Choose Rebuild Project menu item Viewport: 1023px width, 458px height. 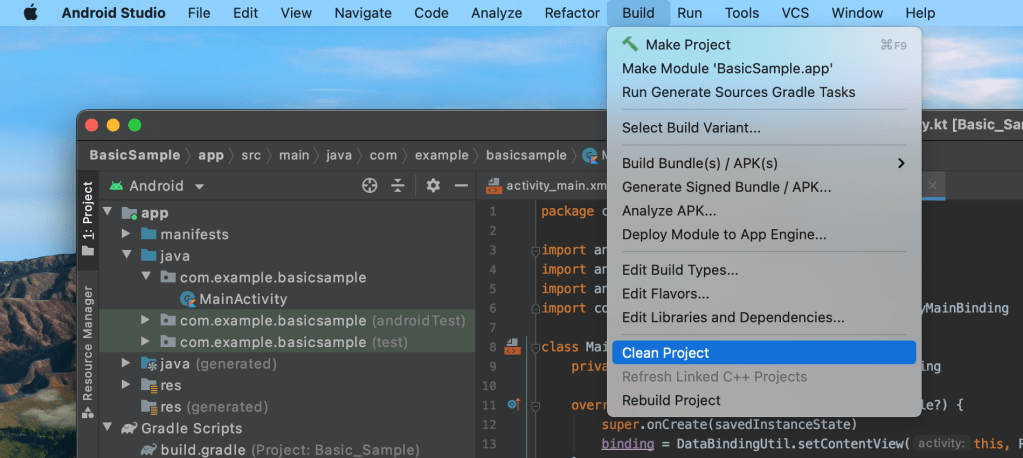click(671, 400)
